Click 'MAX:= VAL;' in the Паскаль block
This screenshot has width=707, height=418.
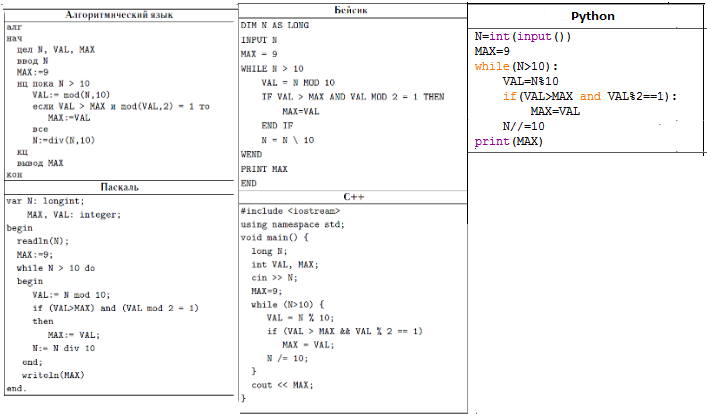[x=73, y=335]
